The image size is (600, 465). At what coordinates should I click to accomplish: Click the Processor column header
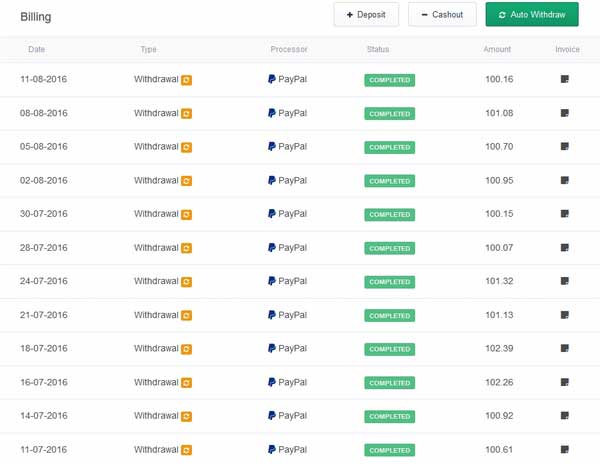pyautogui.click(x=289, y=49)
